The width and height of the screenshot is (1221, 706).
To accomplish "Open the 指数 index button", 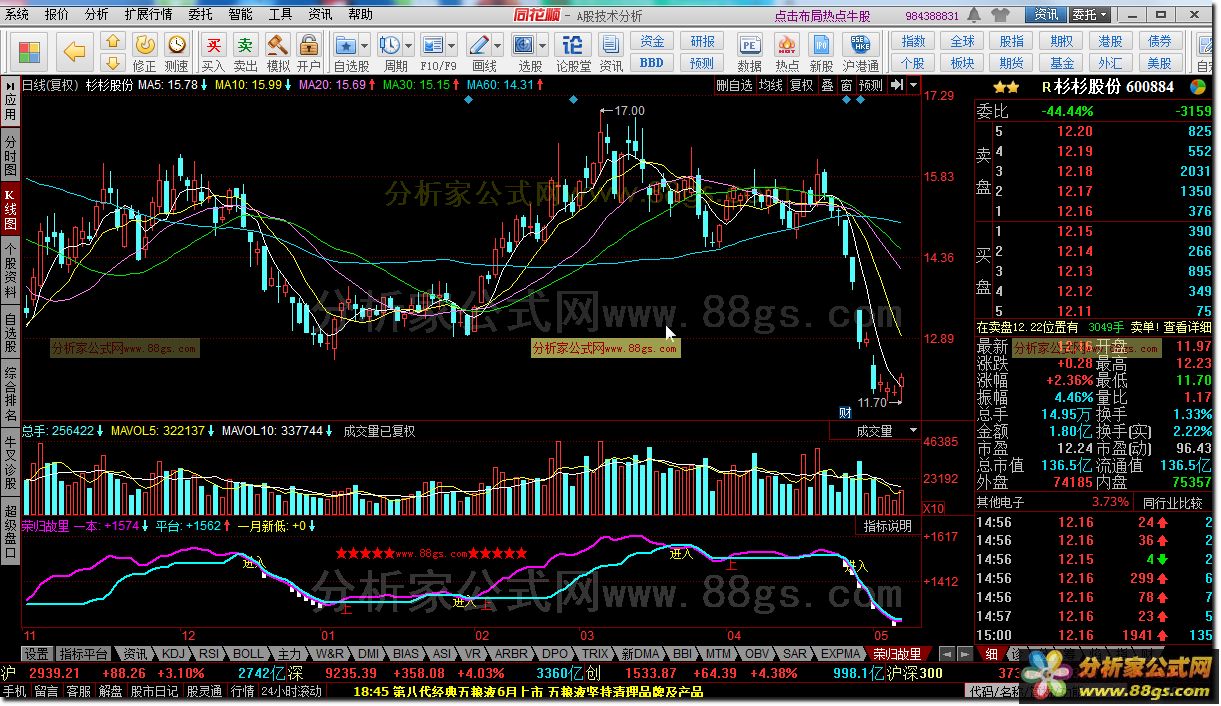I will click(913, 41).
